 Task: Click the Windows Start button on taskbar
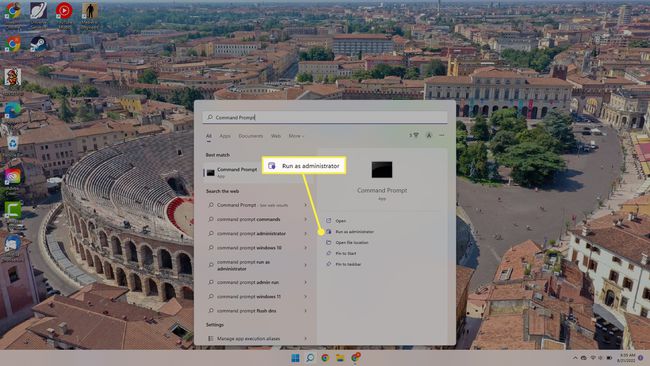coord(295,358)
